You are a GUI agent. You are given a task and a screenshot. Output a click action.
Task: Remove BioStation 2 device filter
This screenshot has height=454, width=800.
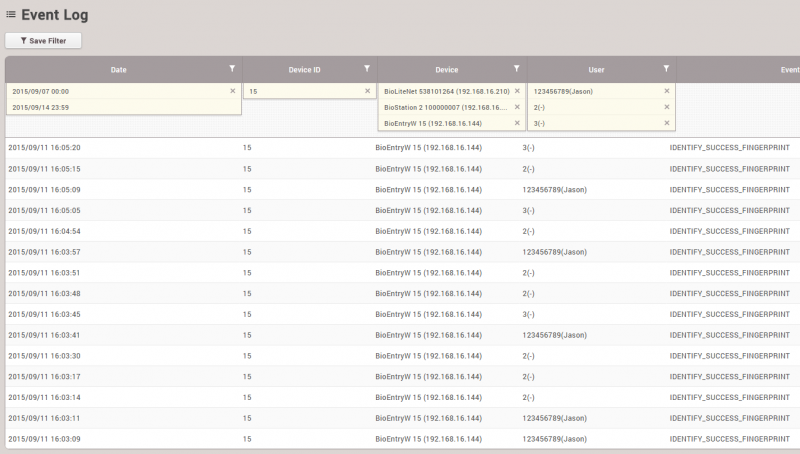[x=517, y=107]
